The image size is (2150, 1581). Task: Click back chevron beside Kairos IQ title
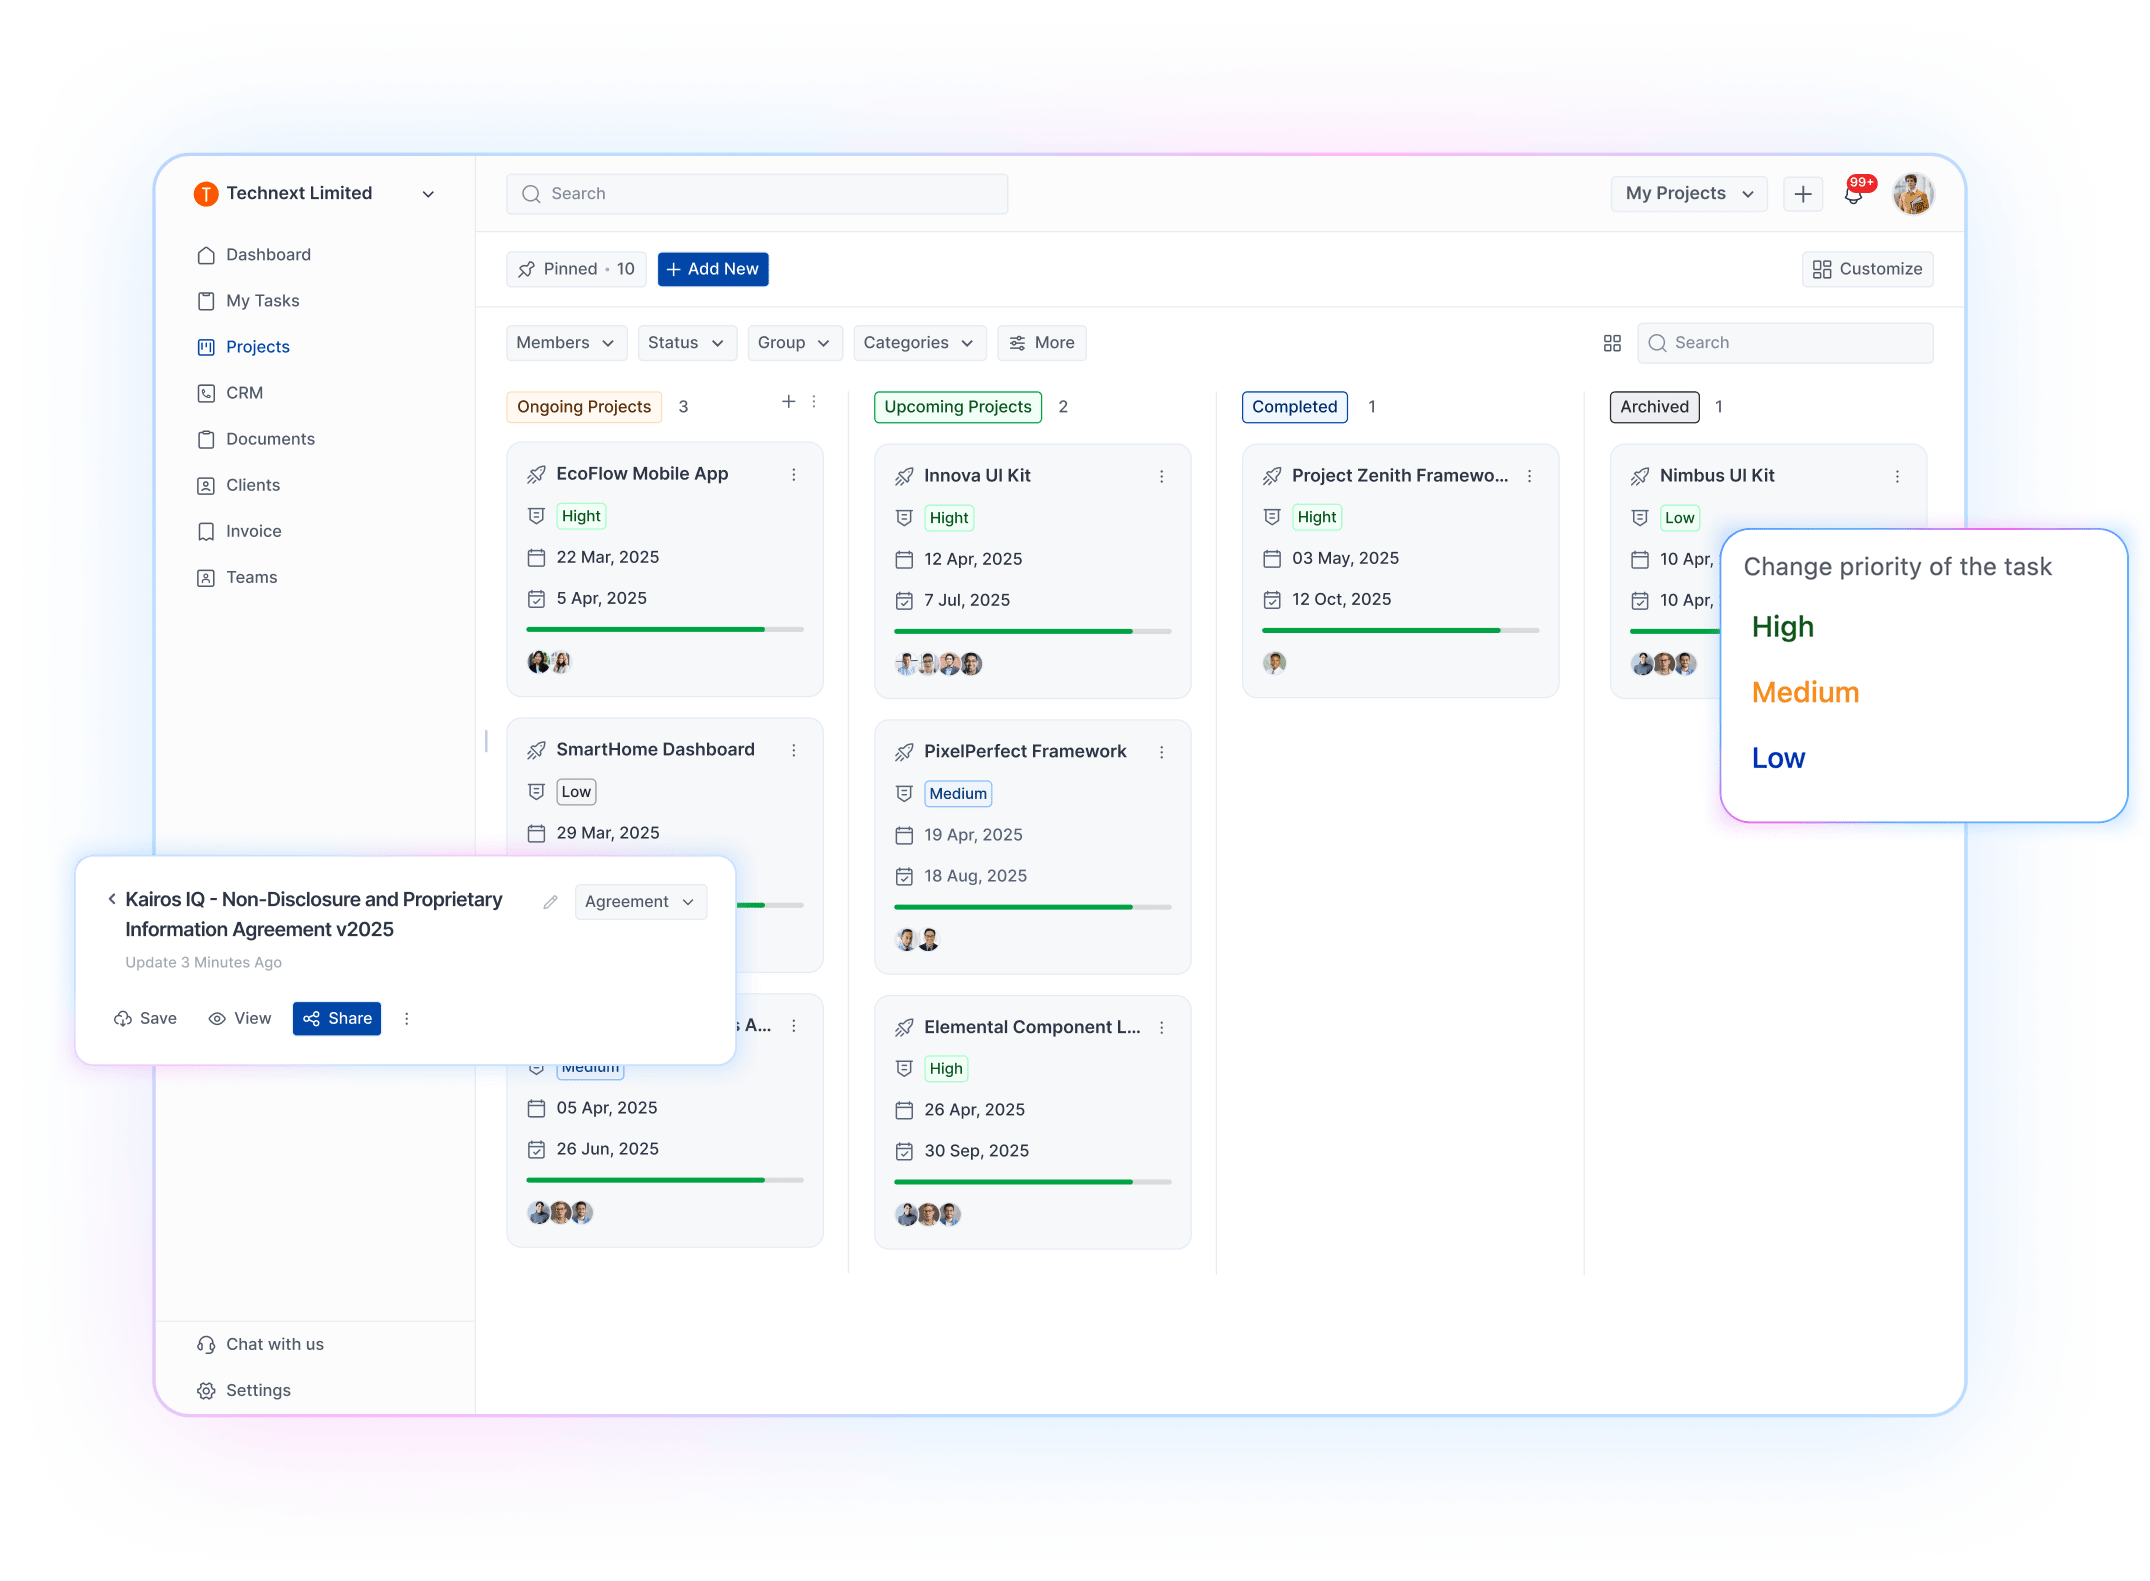tap(112, 899)
